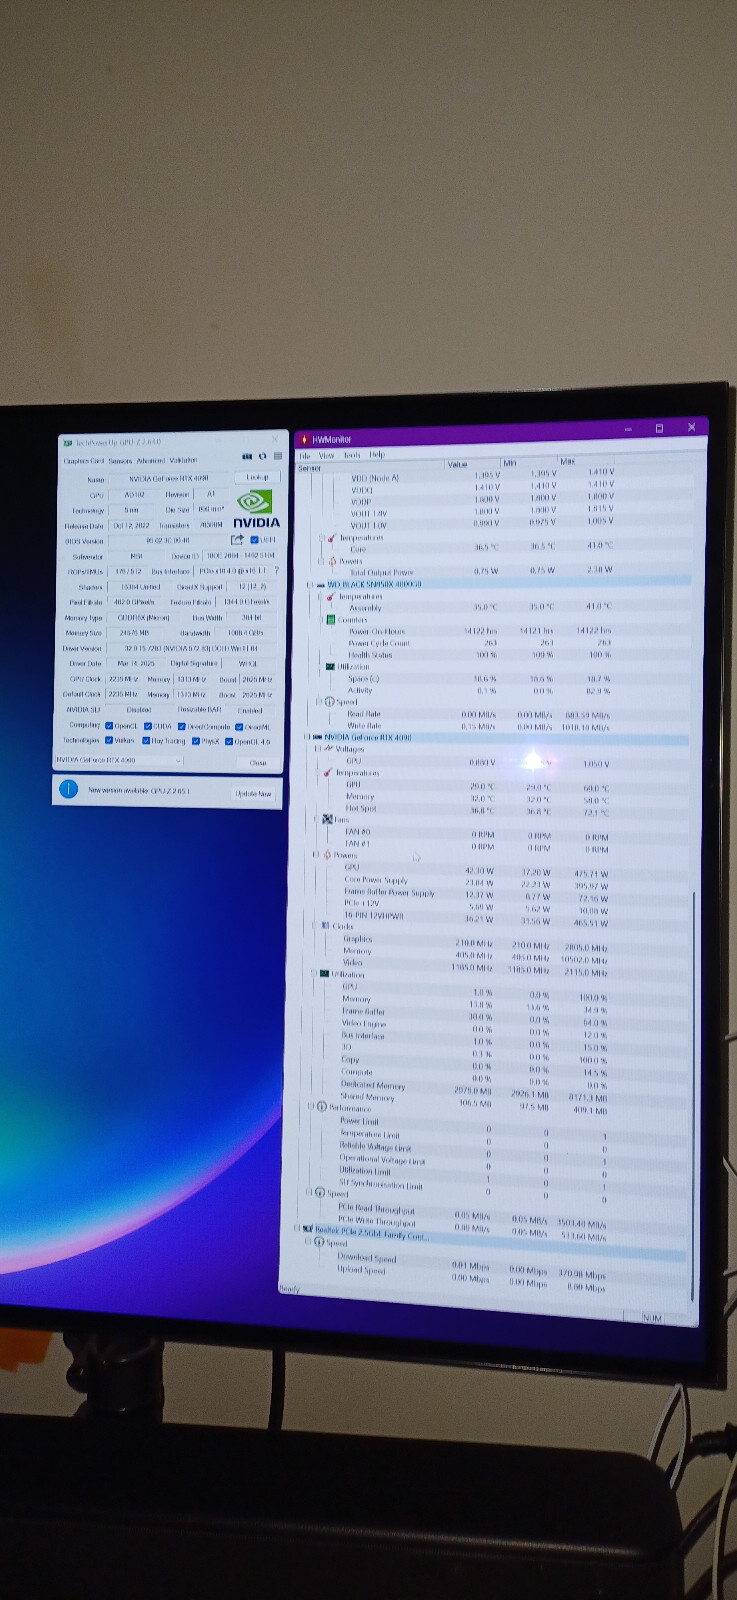Image resolution: width=737 pixels, height=1600 pixels.
Task: Click the BIOS export share icon in GPU-Z
Action: pyautogui.click(x=237, y=540)
